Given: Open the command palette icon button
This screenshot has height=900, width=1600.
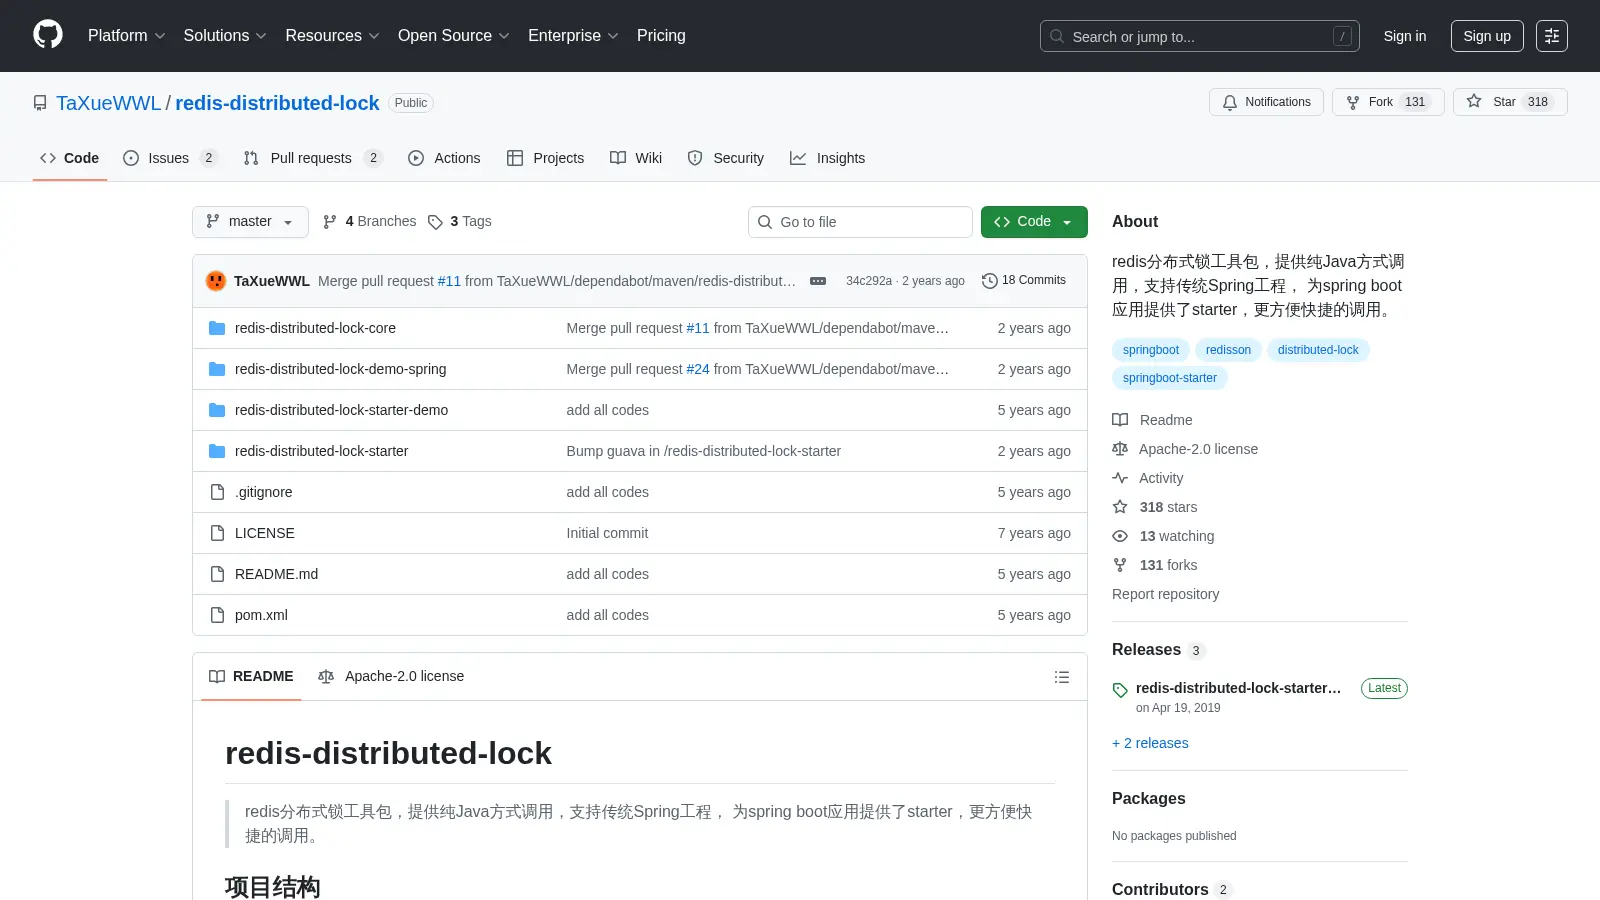Looking at the screenshot, I should click(x=1552, y=36).
